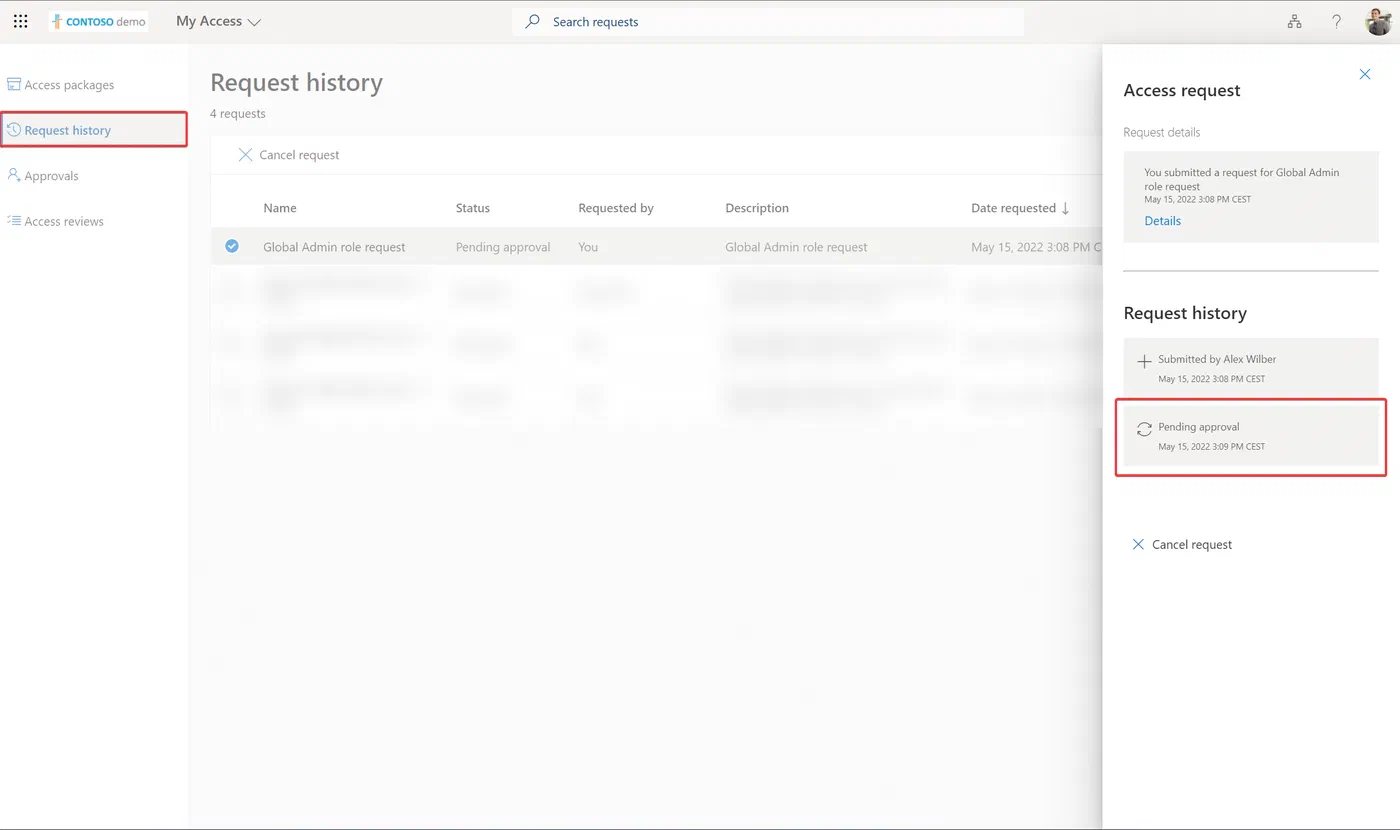Sort by the Status column header

point(473,208)
